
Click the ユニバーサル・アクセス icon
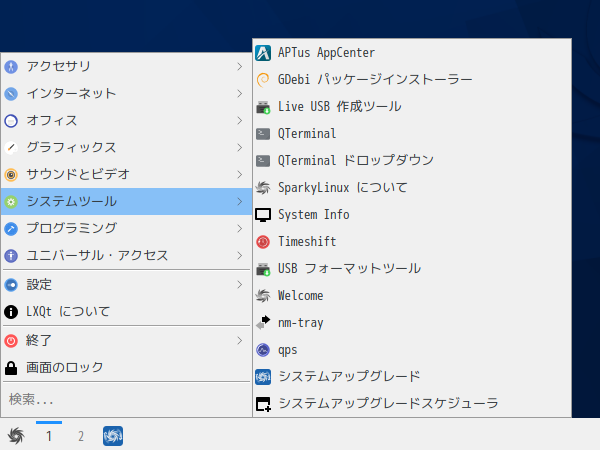coord(11,256)
